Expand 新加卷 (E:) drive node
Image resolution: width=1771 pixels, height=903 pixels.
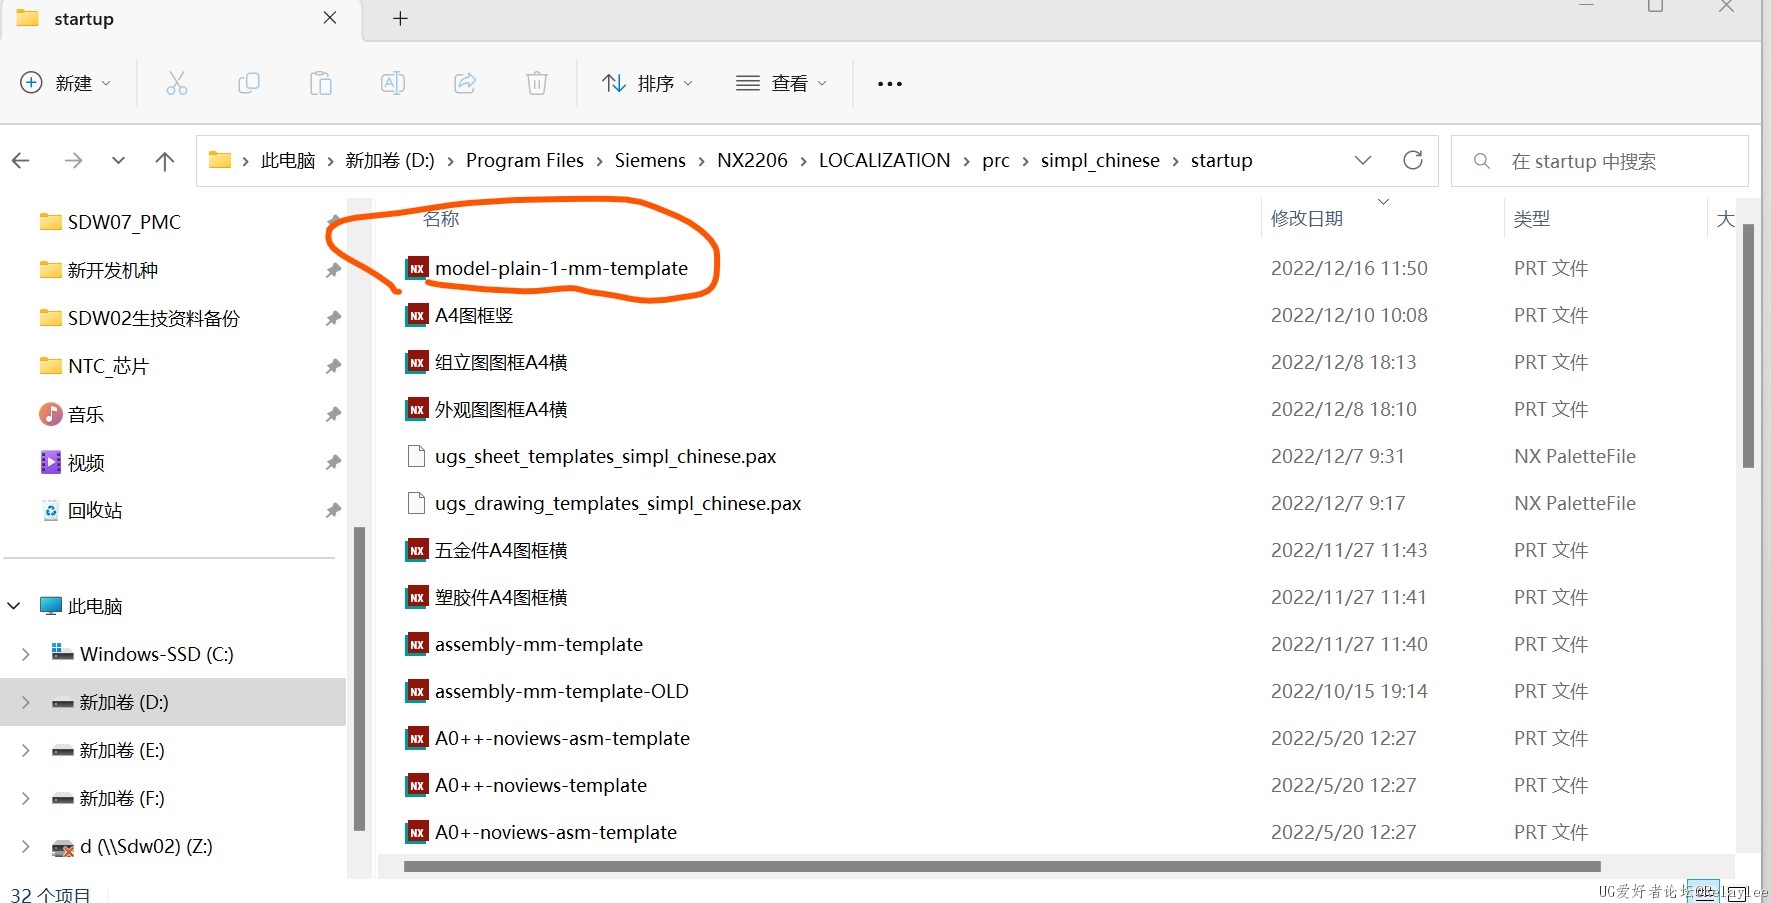point(26,750)
